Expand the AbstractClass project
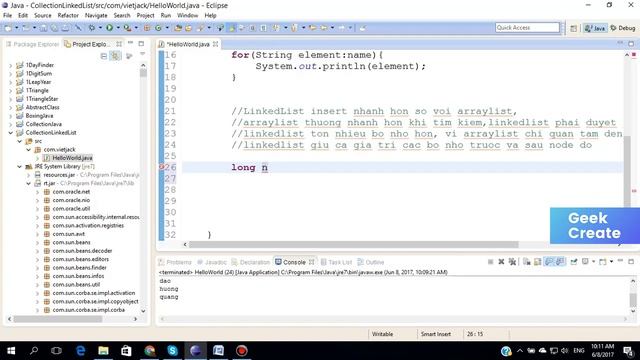Screen dimensions: 640x360 point(11,107)
